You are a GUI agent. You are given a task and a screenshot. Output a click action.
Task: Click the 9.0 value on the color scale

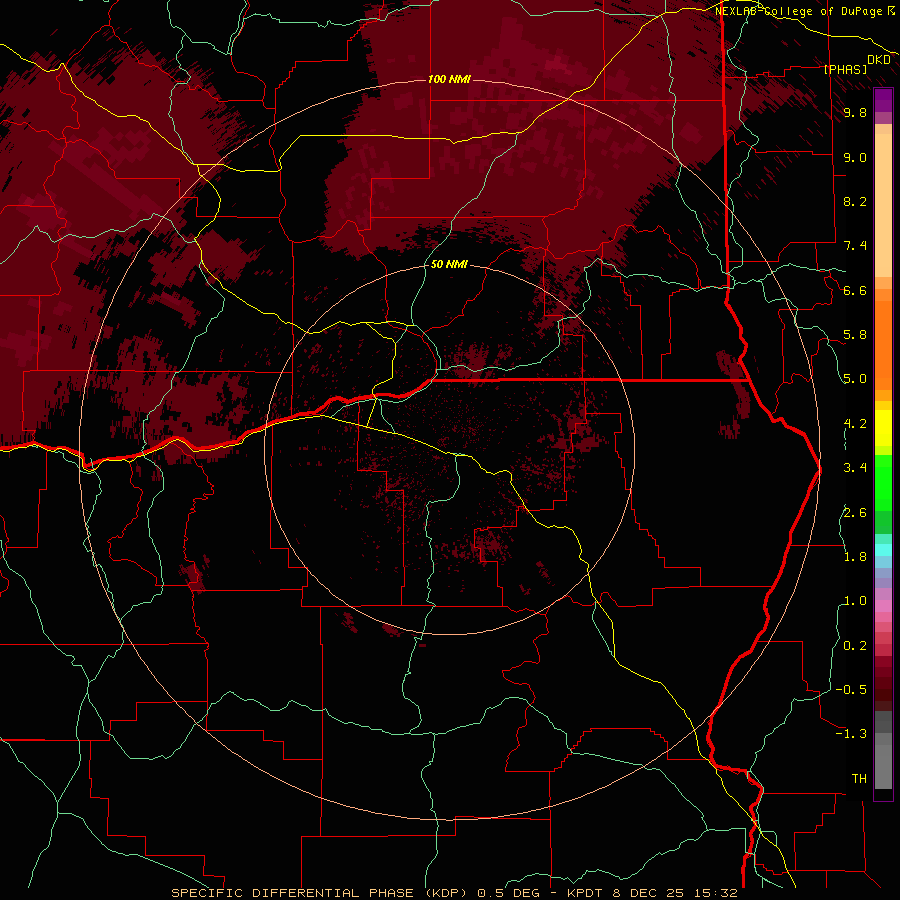pos(855,157)
